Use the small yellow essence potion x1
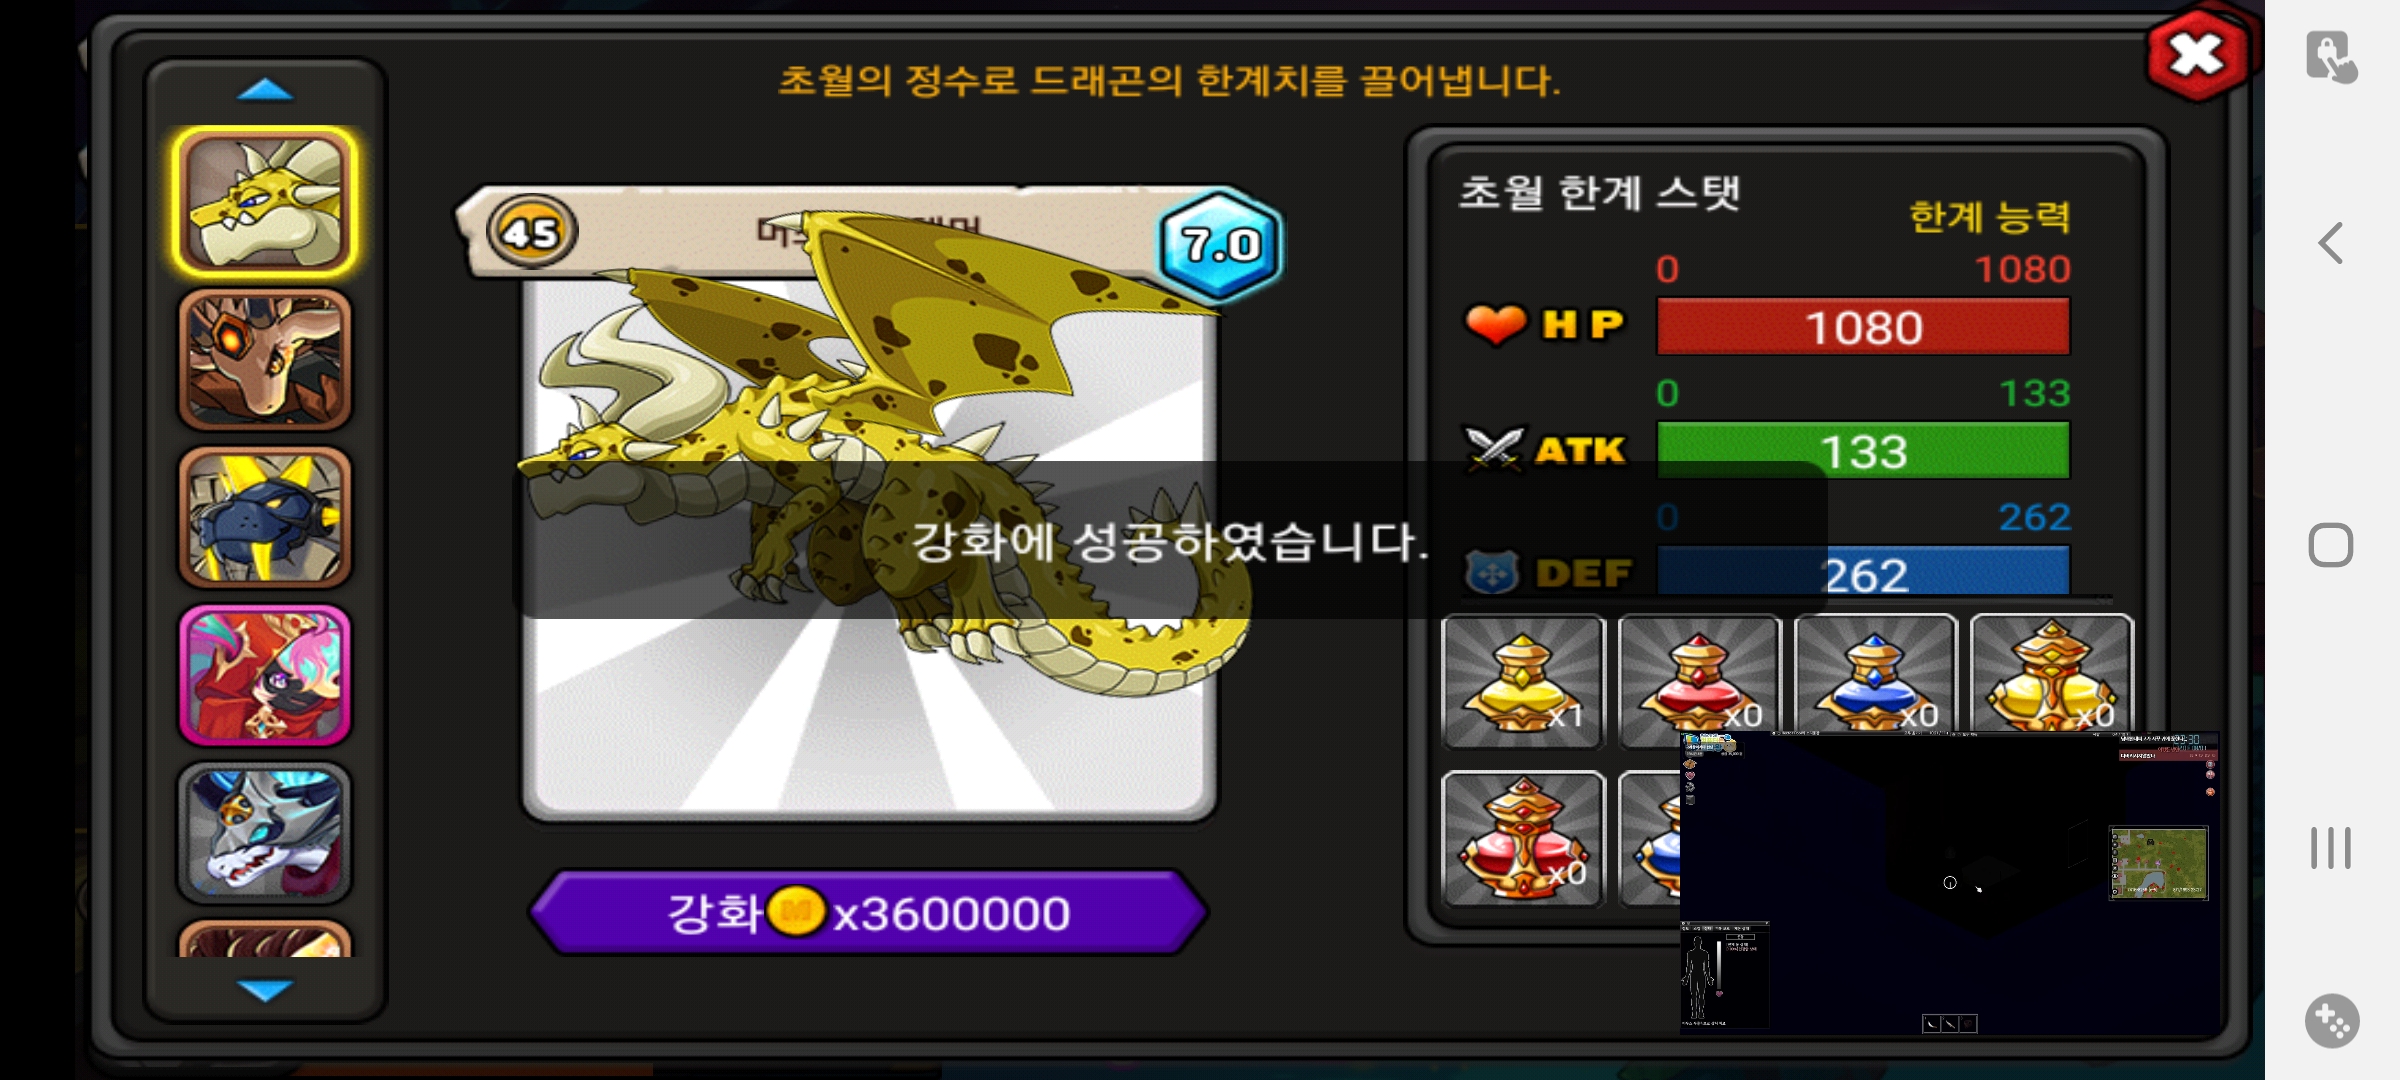 [1523, 681]
